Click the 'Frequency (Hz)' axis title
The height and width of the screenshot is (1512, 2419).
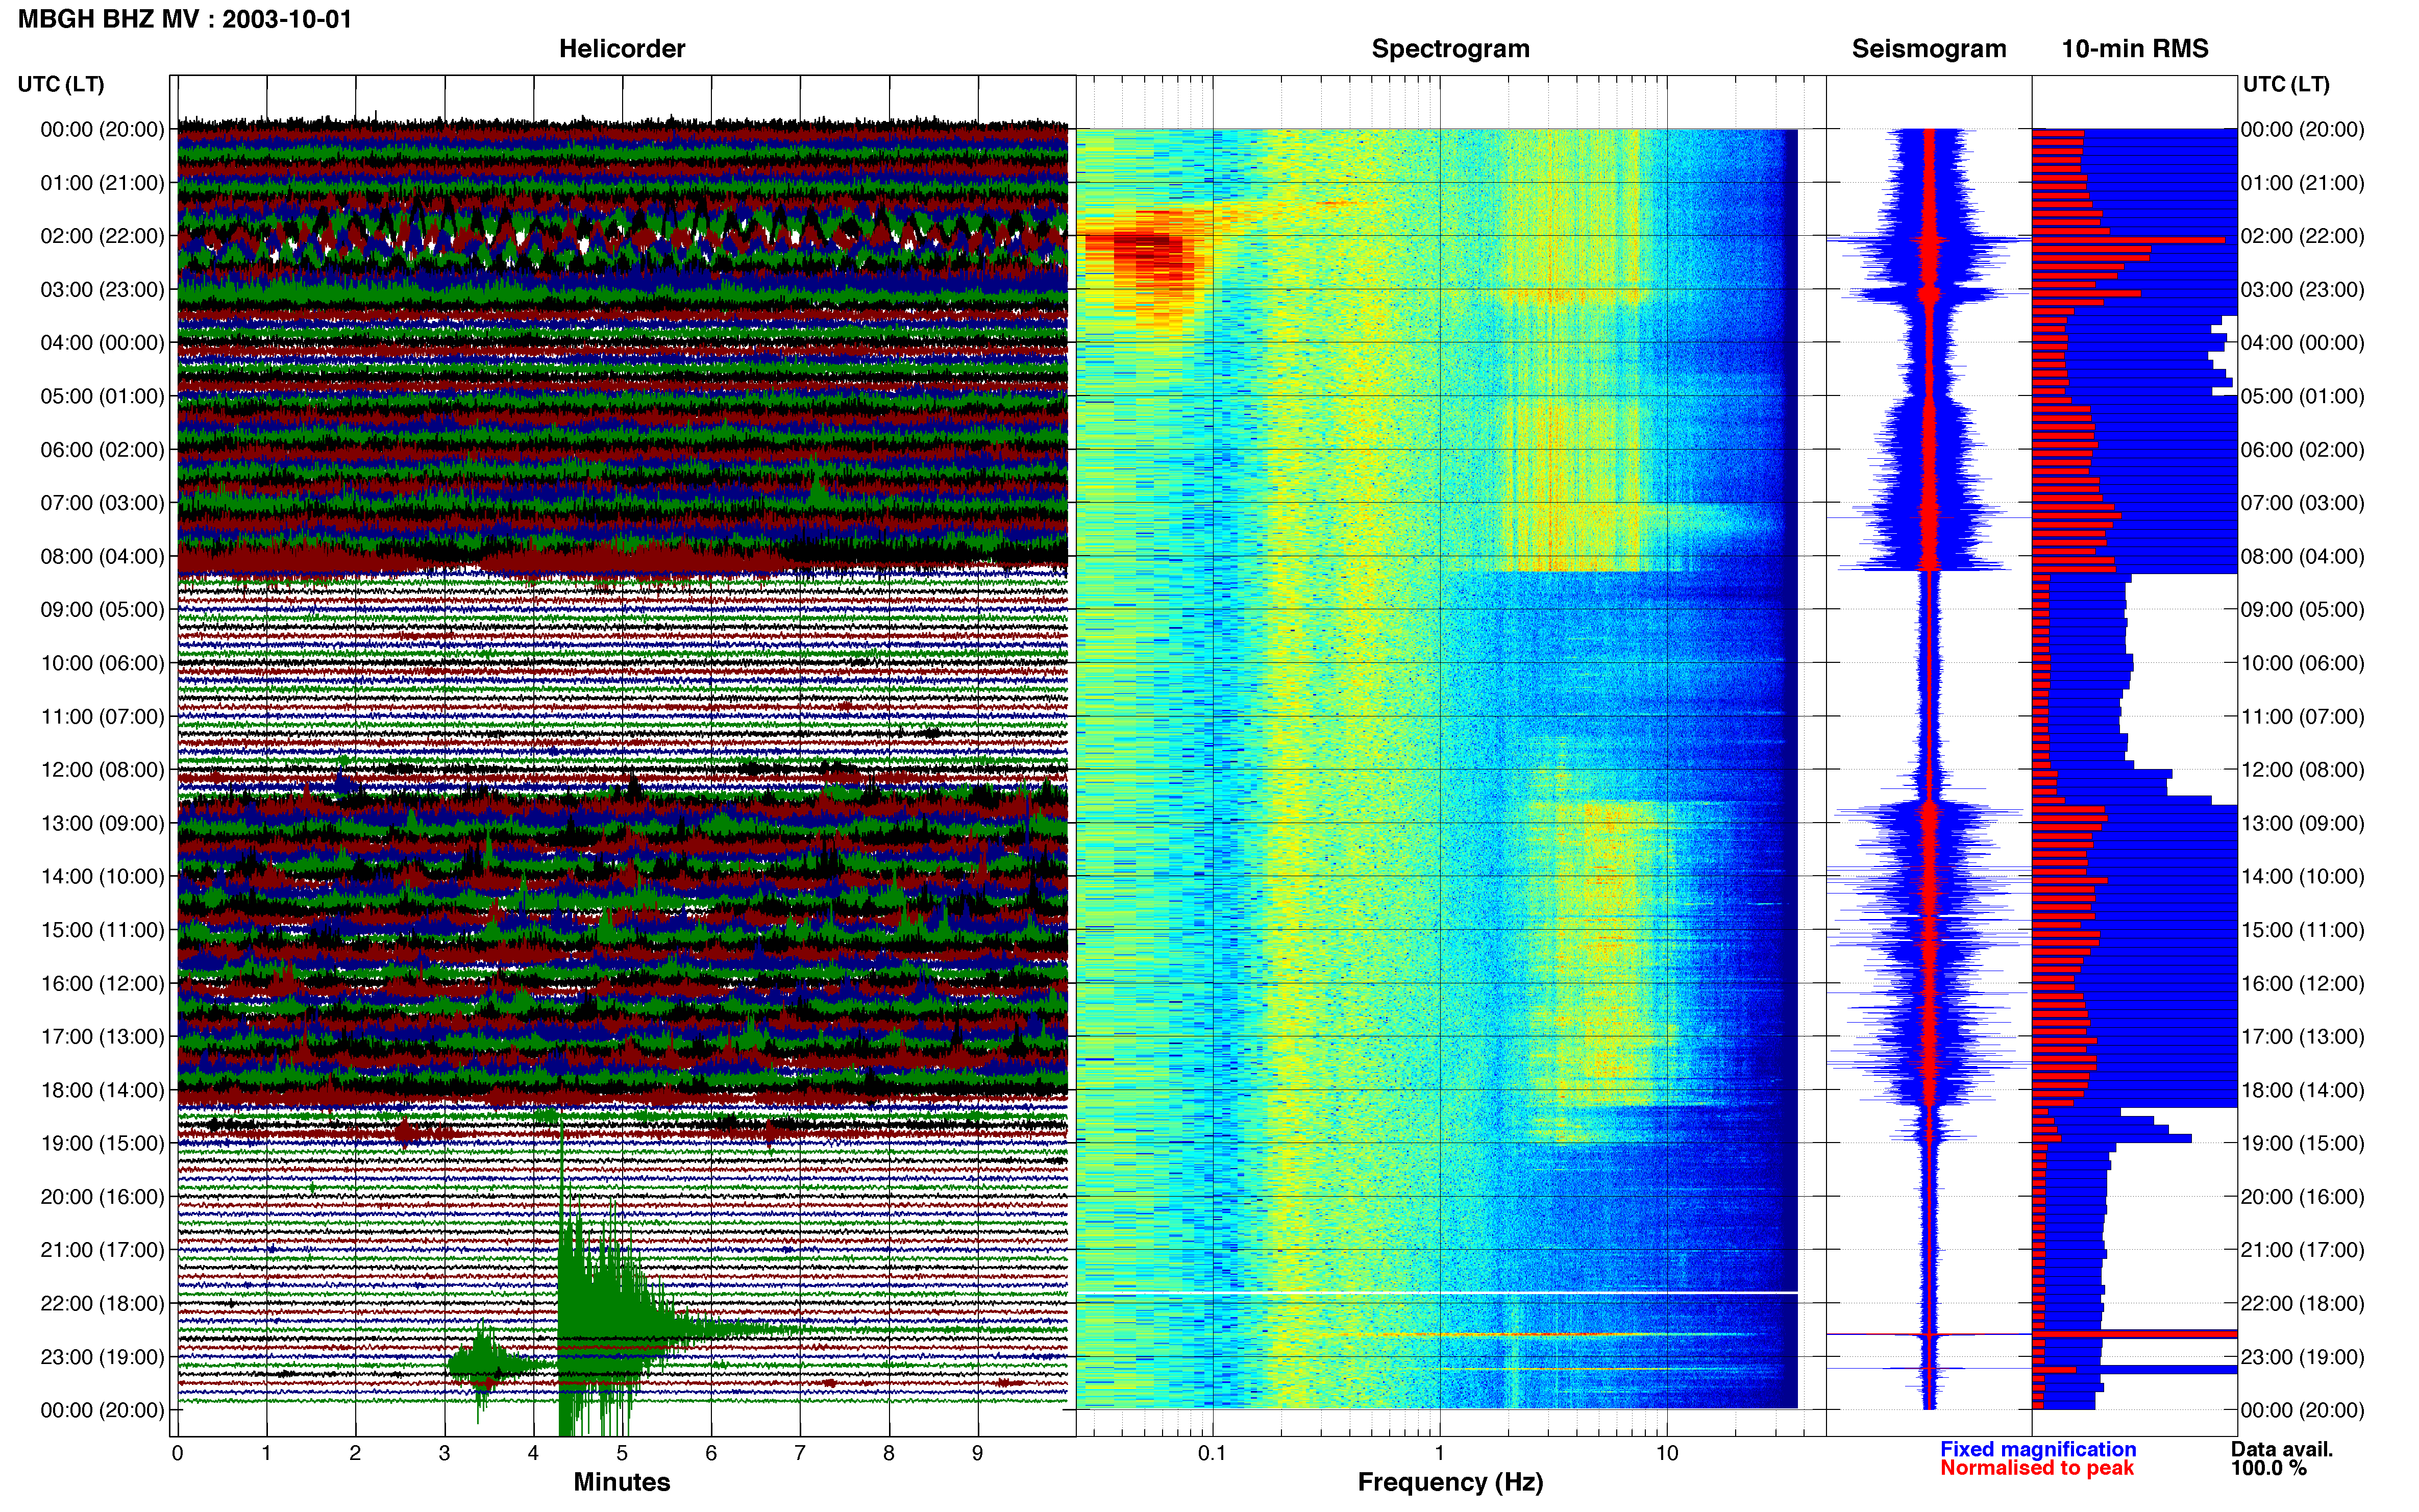pos(1450,1482)
